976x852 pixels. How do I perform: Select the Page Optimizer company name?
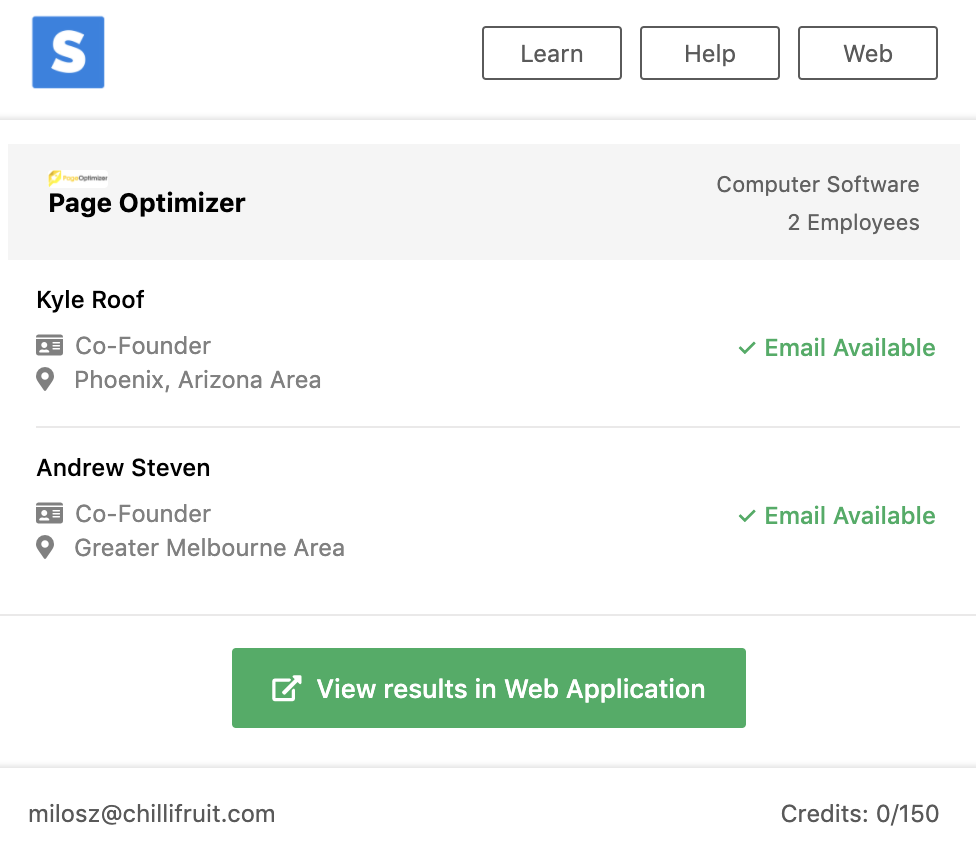click(x=147, y=204)
